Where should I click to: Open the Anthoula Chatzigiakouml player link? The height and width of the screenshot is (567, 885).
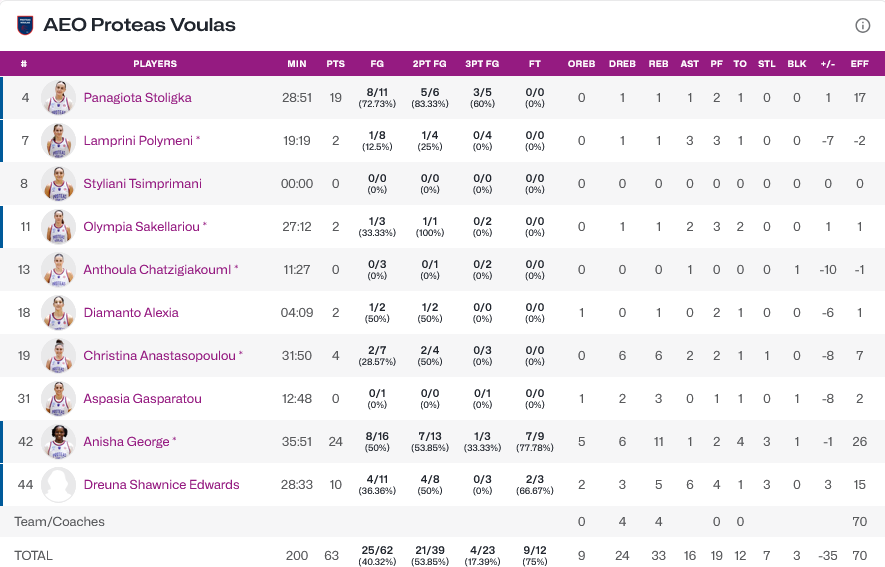(x=157, y=270)
